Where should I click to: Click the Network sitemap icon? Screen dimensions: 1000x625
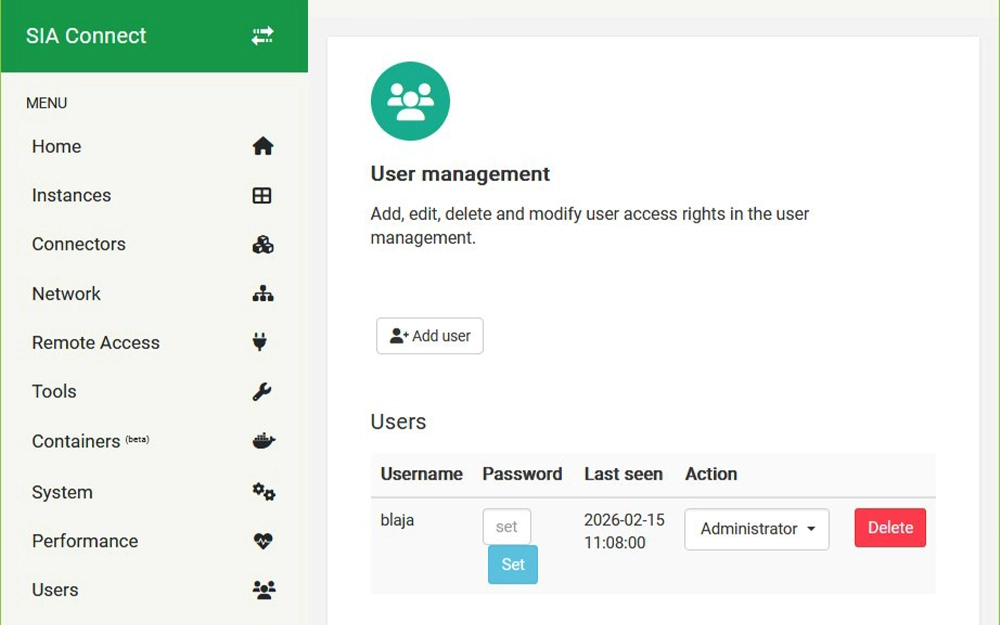pos(263,293)
